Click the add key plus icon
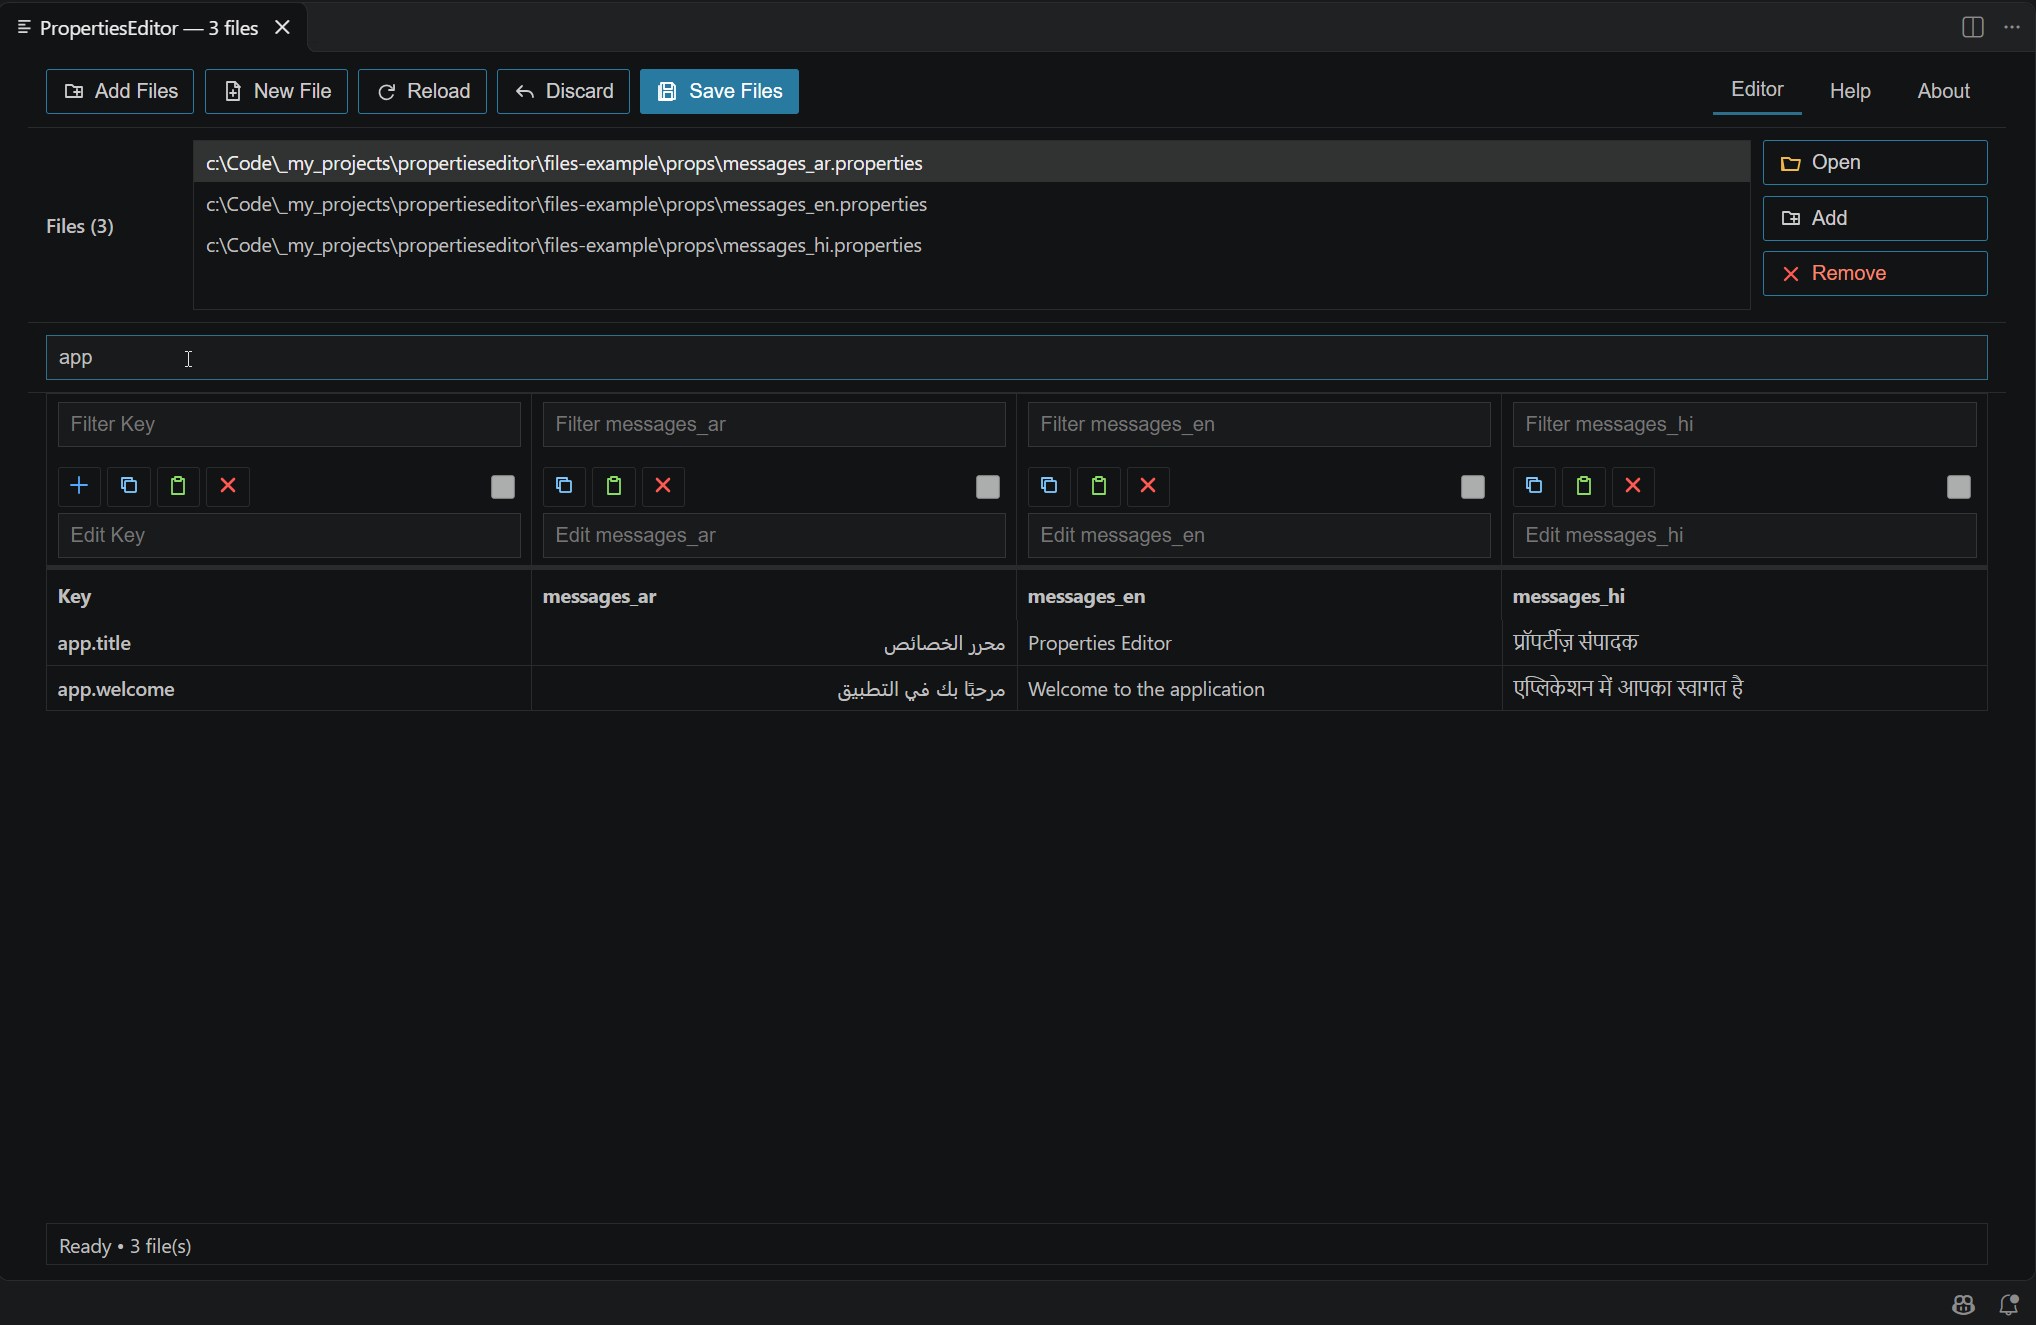The image size is (2036, 1325). [79, 486]
